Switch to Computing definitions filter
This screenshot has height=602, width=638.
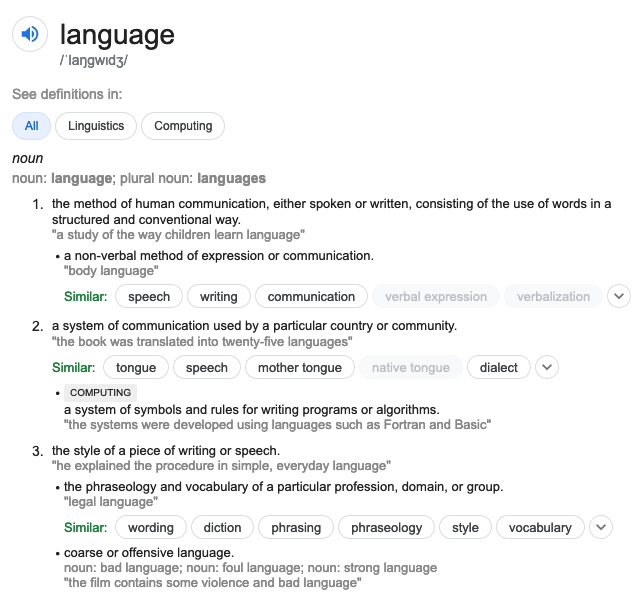[183, 126]
